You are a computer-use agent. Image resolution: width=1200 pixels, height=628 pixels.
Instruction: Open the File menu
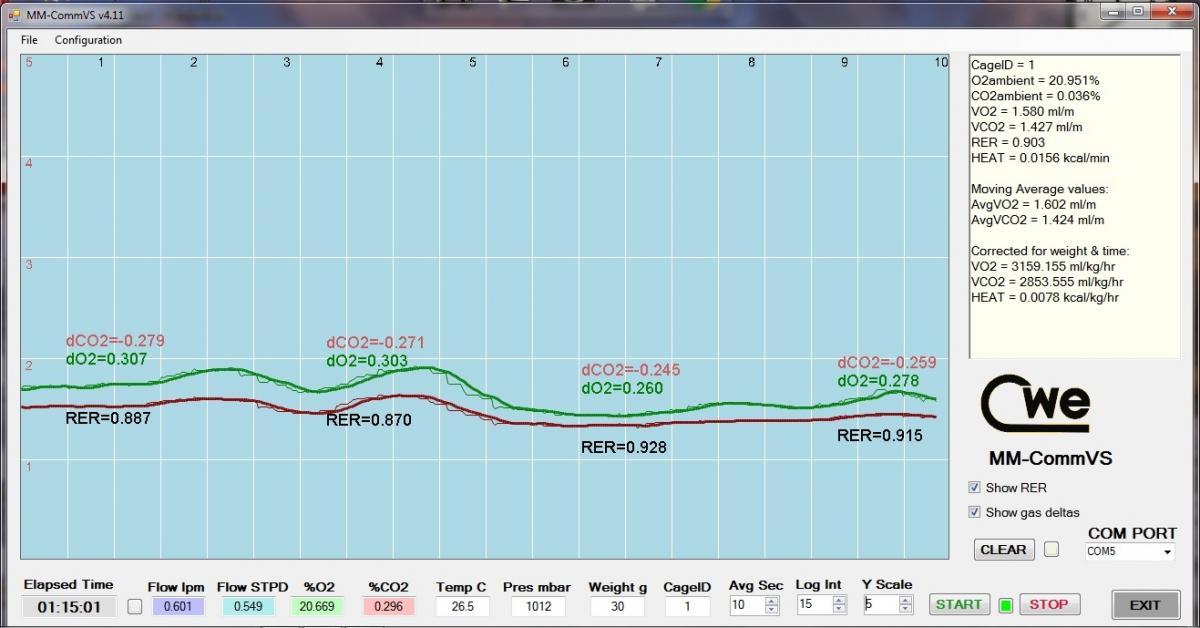(29, 40)
